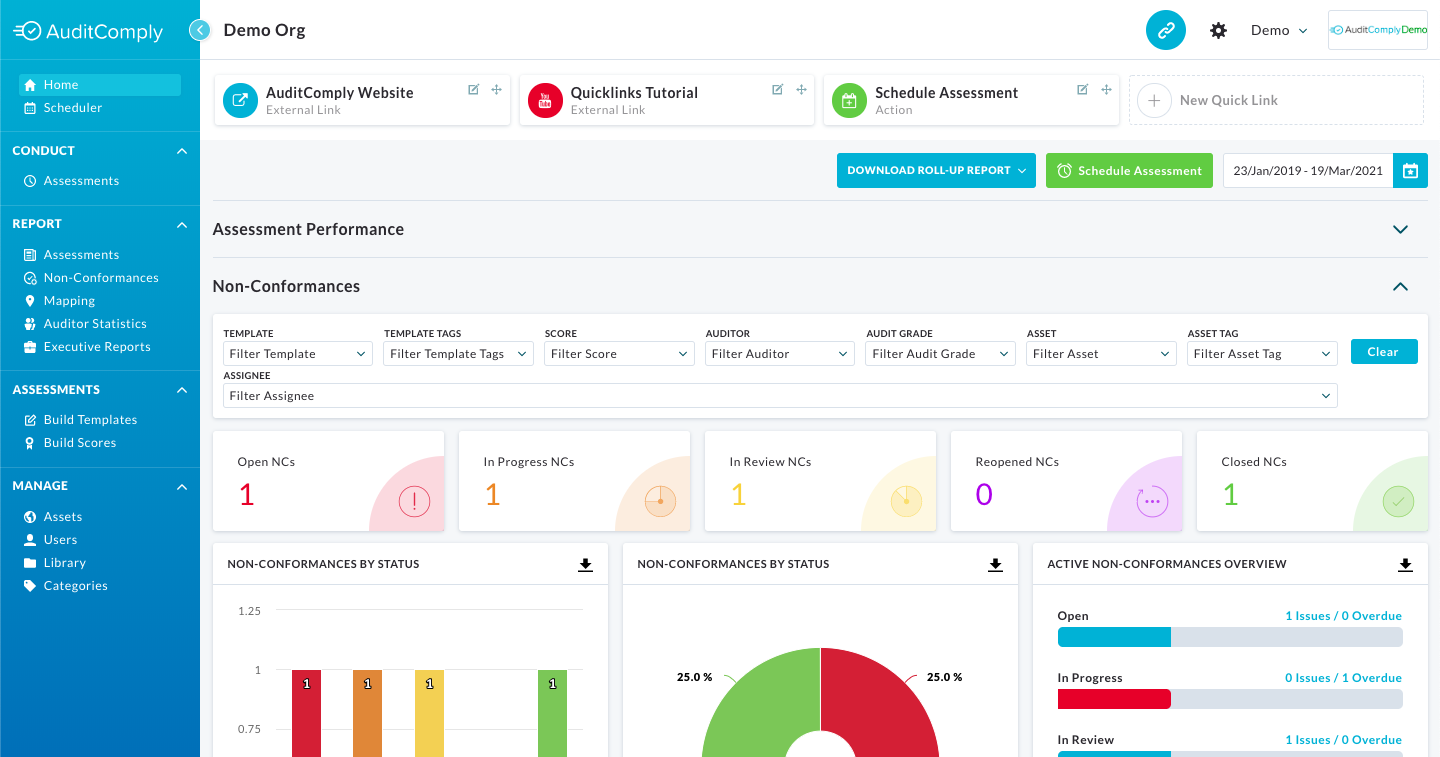Open the date range calendar picker

(x=1410, y=171)
